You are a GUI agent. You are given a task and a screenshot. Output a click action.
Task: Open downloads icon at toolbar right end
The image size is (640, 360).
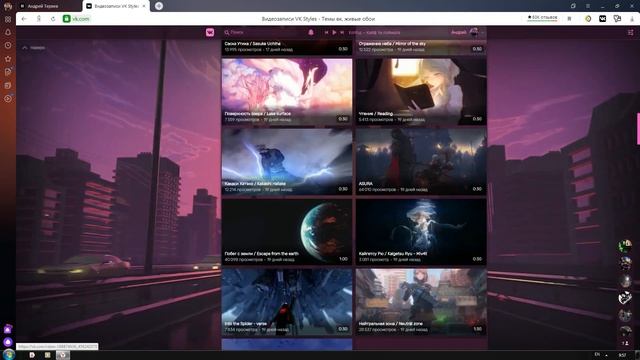point(632,19)
